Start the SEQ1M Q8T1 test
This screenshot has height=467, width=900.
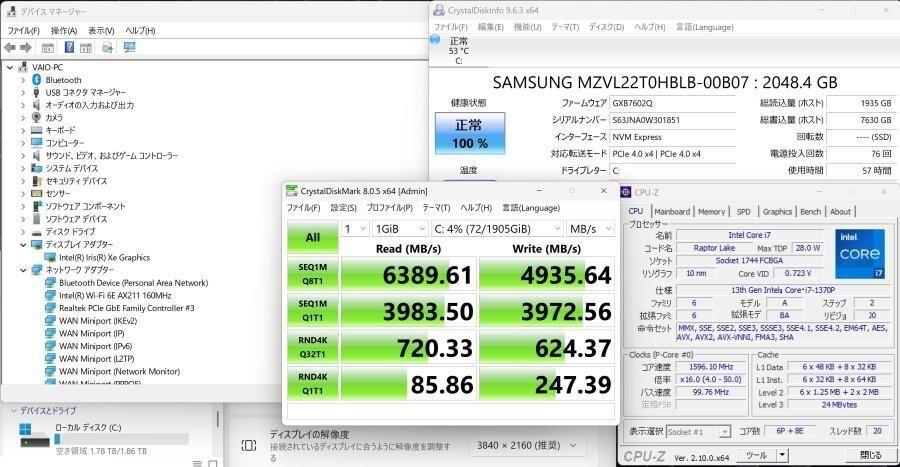[313, 274]
